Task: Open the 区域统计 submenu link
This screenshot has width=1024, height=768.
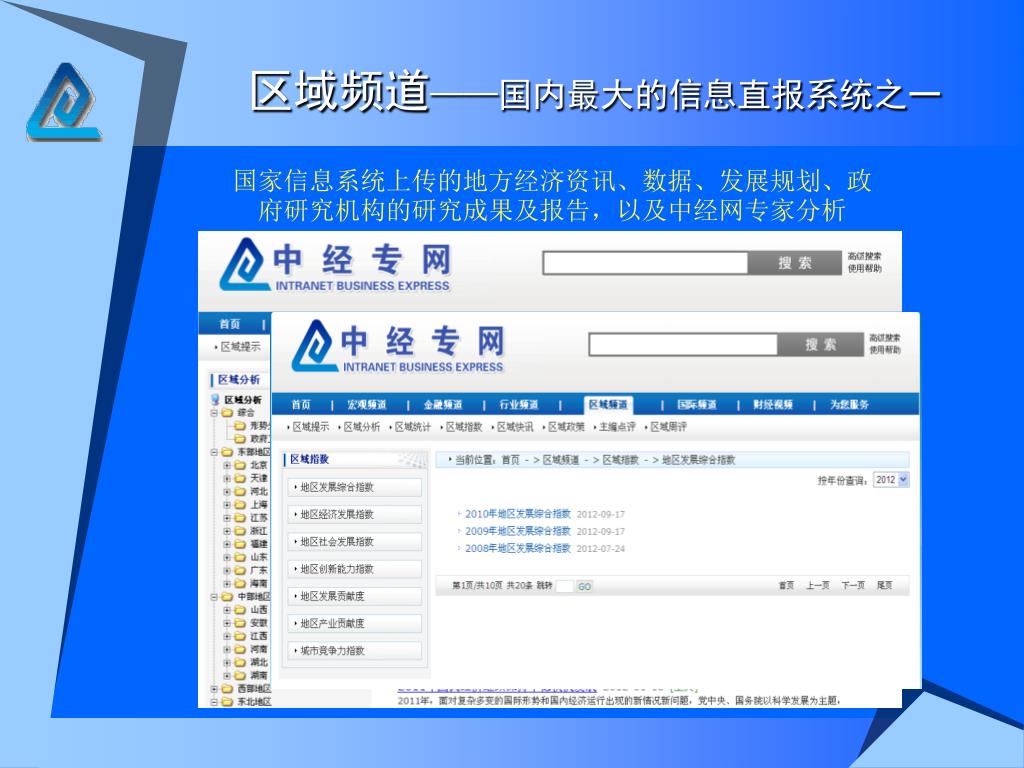Action: click(x=413, y=427)
